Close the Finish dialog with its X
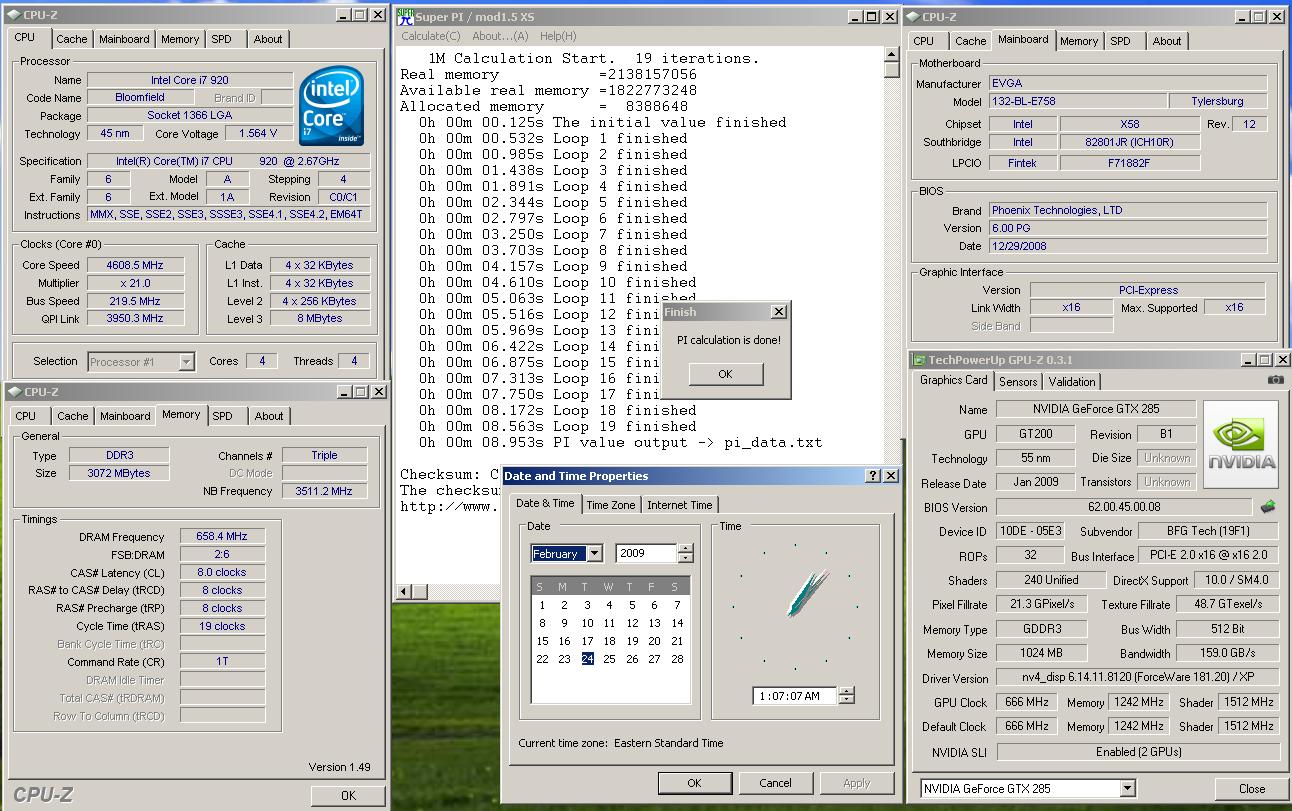 [779, 312]
